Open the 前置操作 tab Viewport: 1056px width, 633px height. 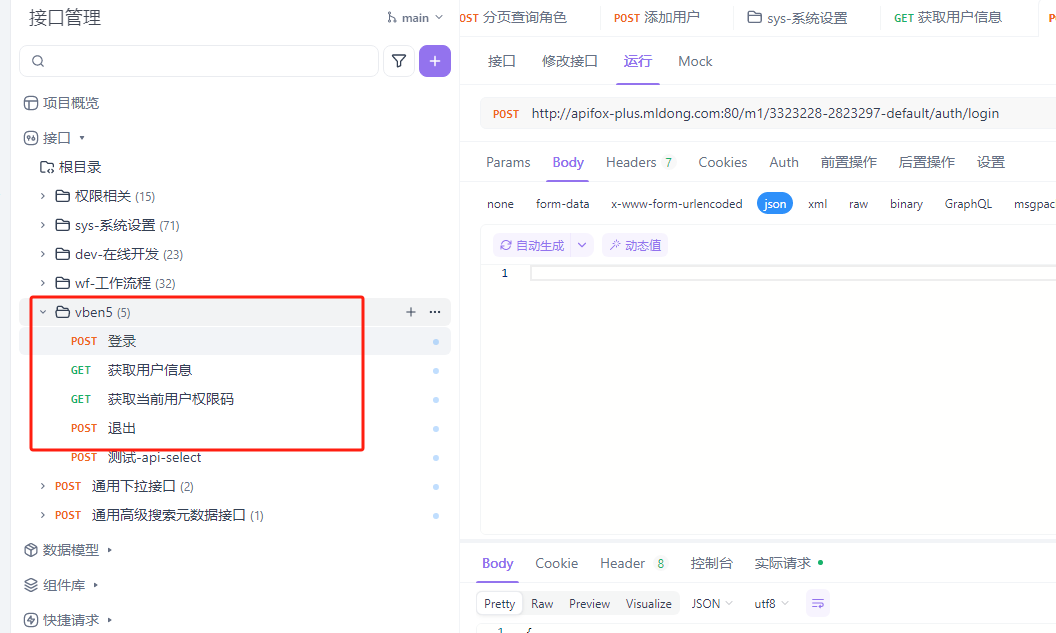point(849,162)
